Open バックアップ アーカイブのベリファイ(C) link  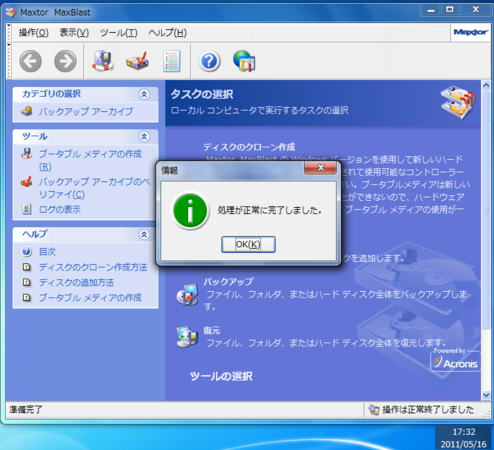(x=95, y=188)
